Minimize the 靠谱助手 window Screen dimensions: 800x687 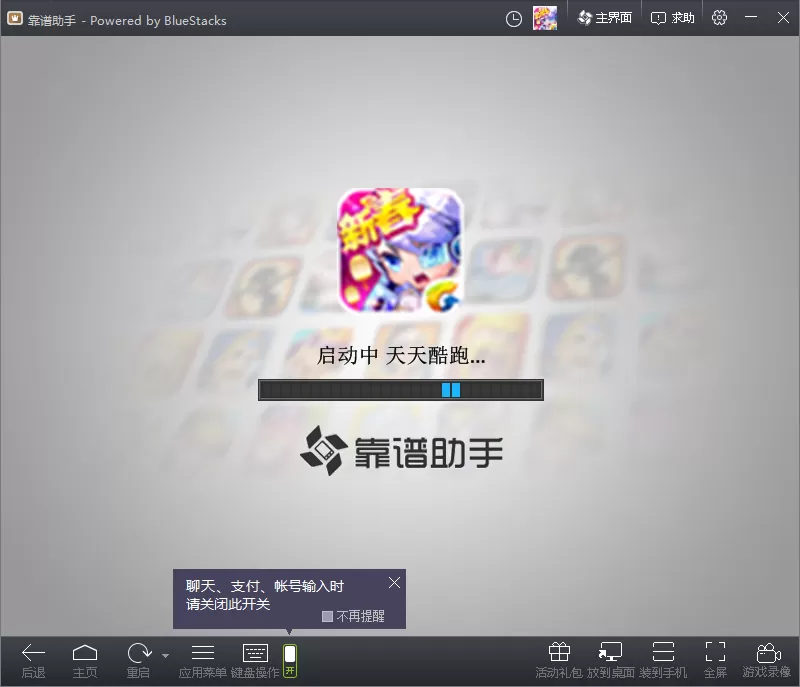751,17
